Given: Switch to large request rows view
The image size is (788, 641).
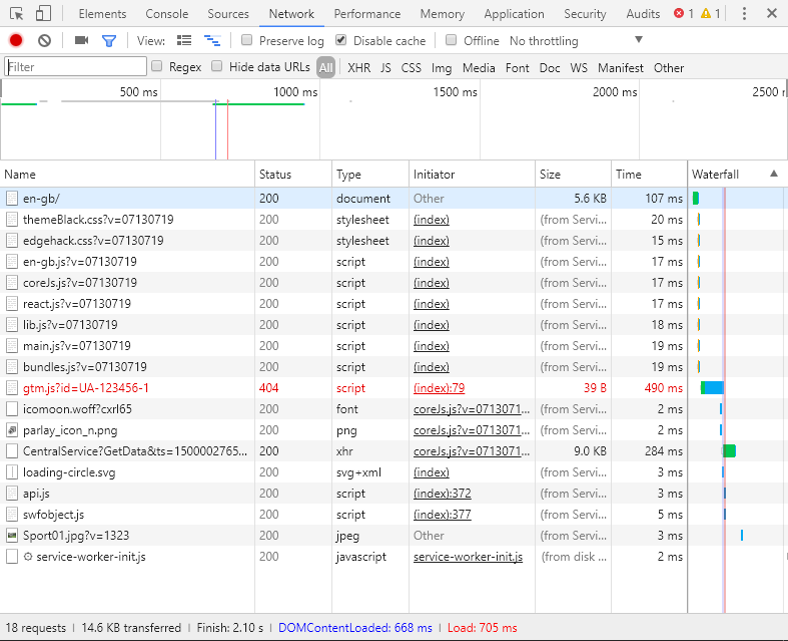Looking at the screenshot, I should [x=184, y=41].
